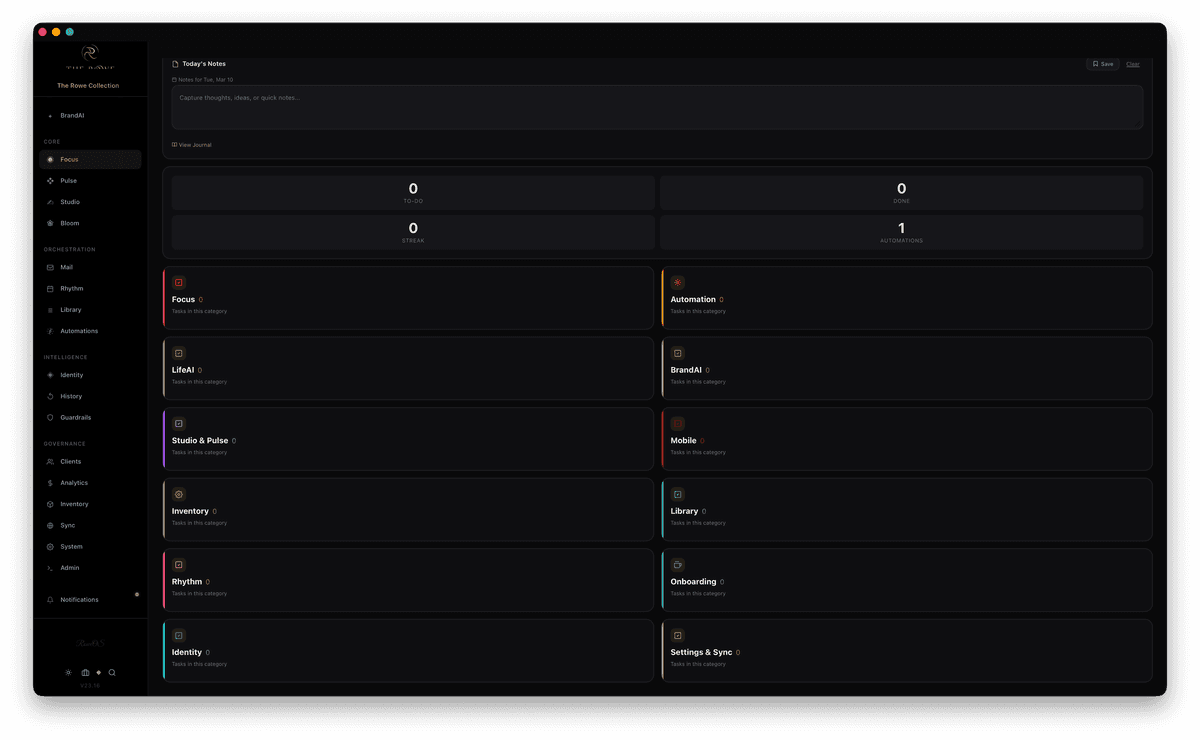
Task: Click the search icon at the sidebar bottom
Action: [111, 672]
